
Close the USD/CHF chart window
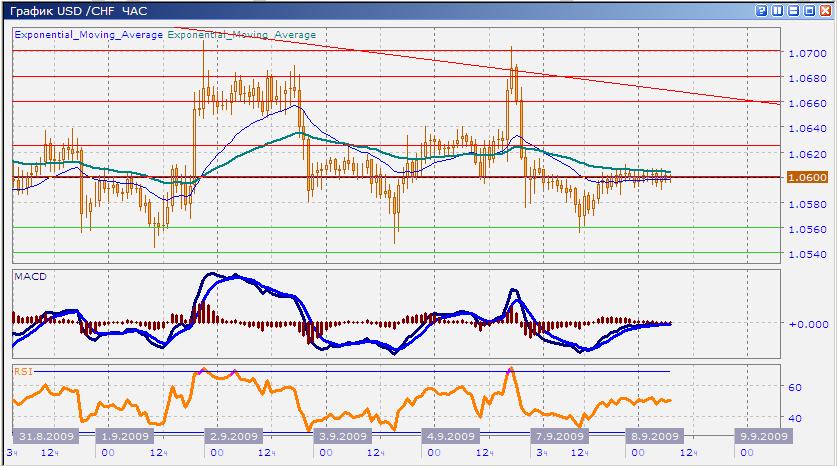point(825,10)
